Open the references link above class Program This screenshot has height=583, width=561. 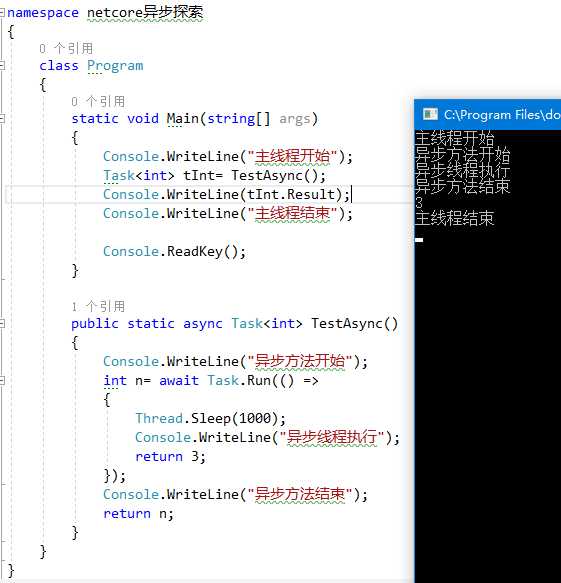(66, 48)
